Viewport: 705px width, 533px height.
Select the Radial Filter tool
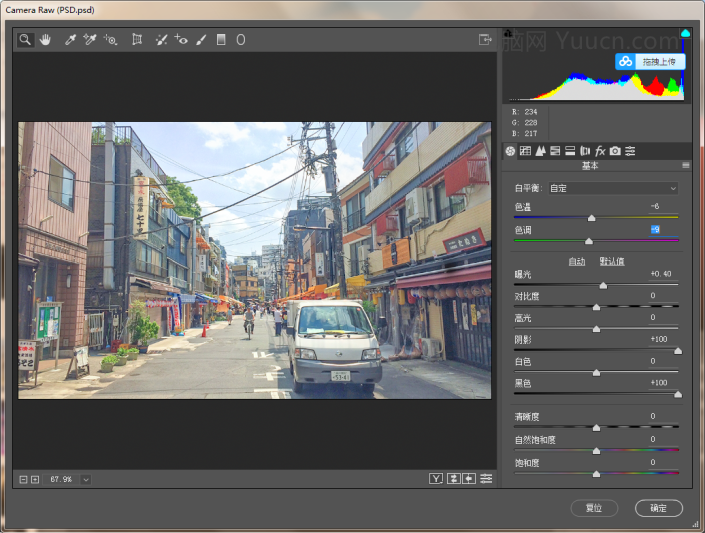tap(241, 40)
